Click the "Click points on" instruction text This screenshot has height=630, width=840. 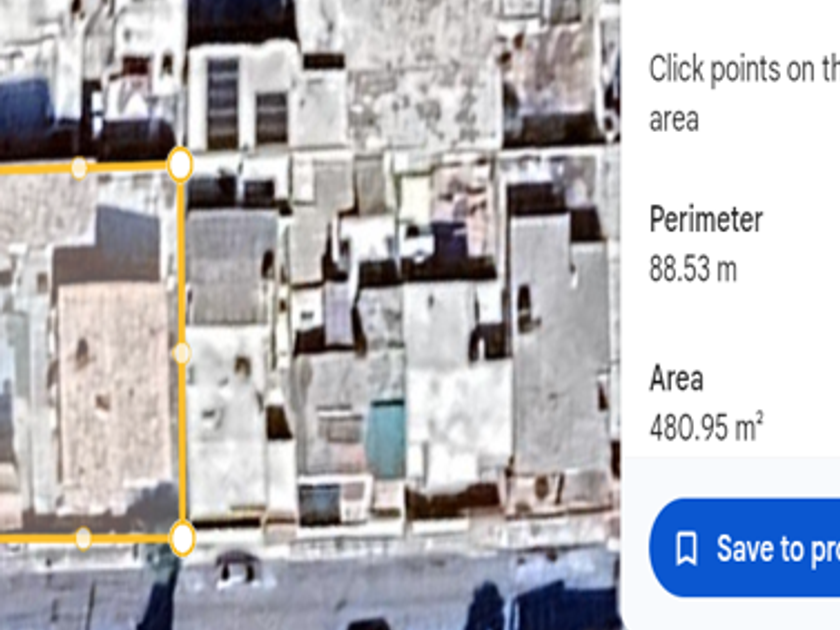[x=745, y=70]
